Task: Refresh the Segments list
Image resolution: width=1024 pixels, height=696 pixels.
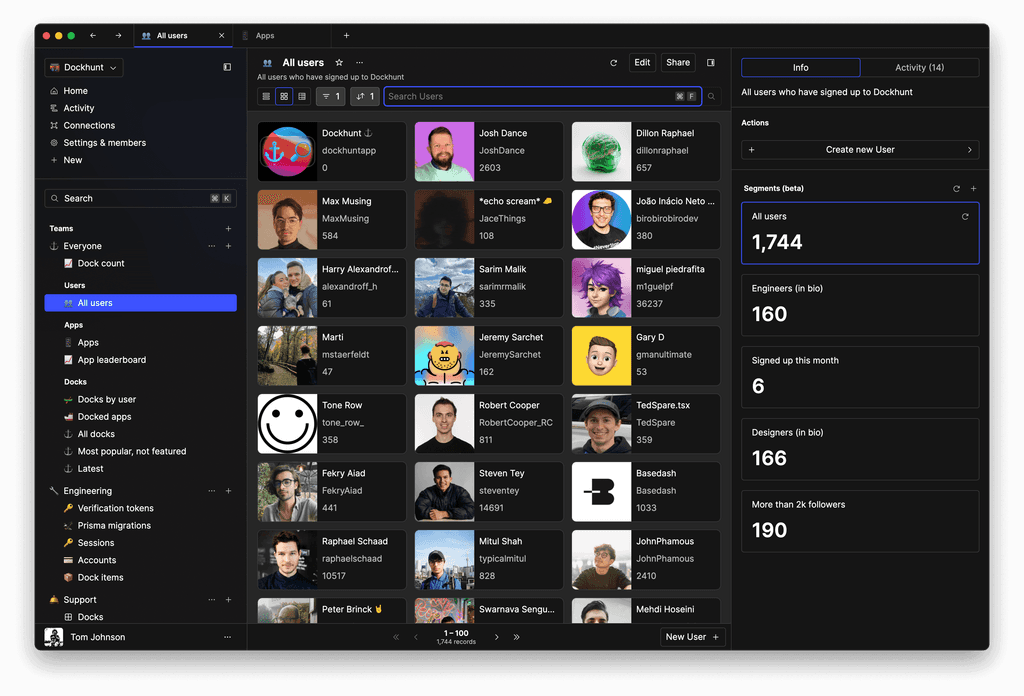Action: 956,188
